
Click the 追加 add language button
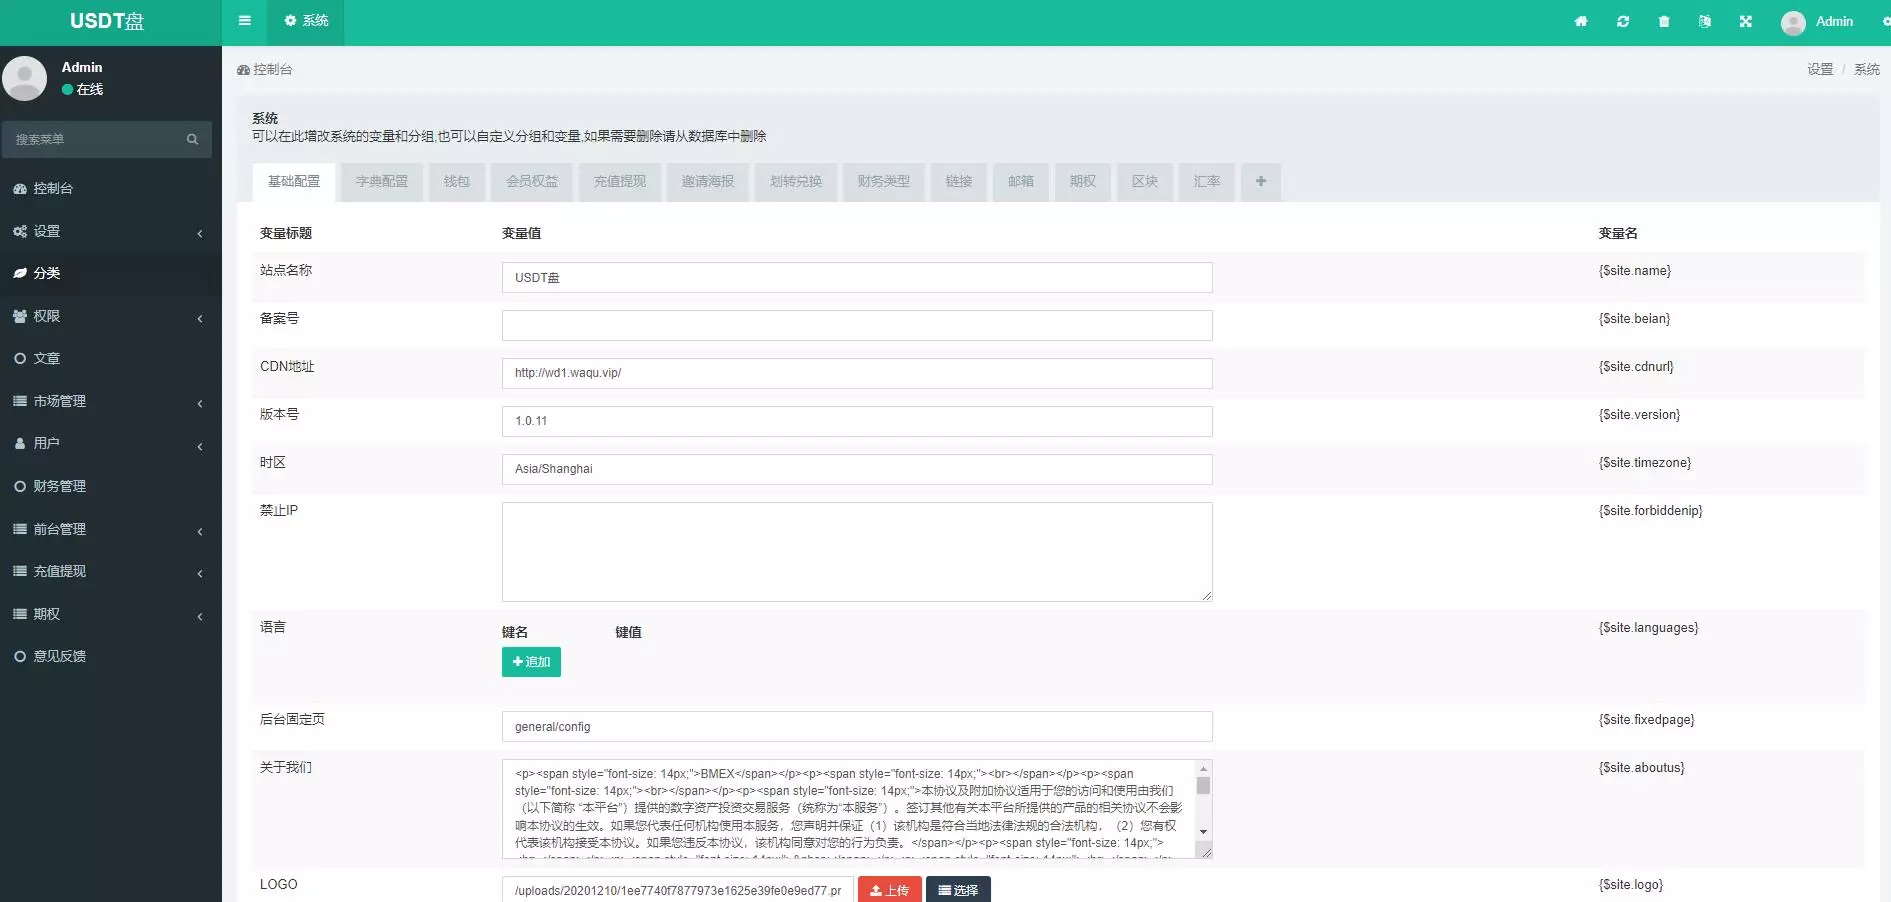click(531, 662)
